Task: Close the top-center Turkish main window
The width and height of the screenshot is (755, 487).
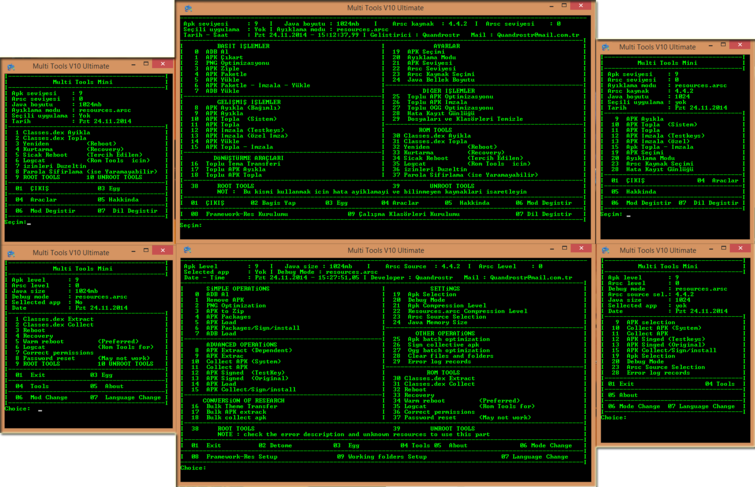Action: click(581, 6)
